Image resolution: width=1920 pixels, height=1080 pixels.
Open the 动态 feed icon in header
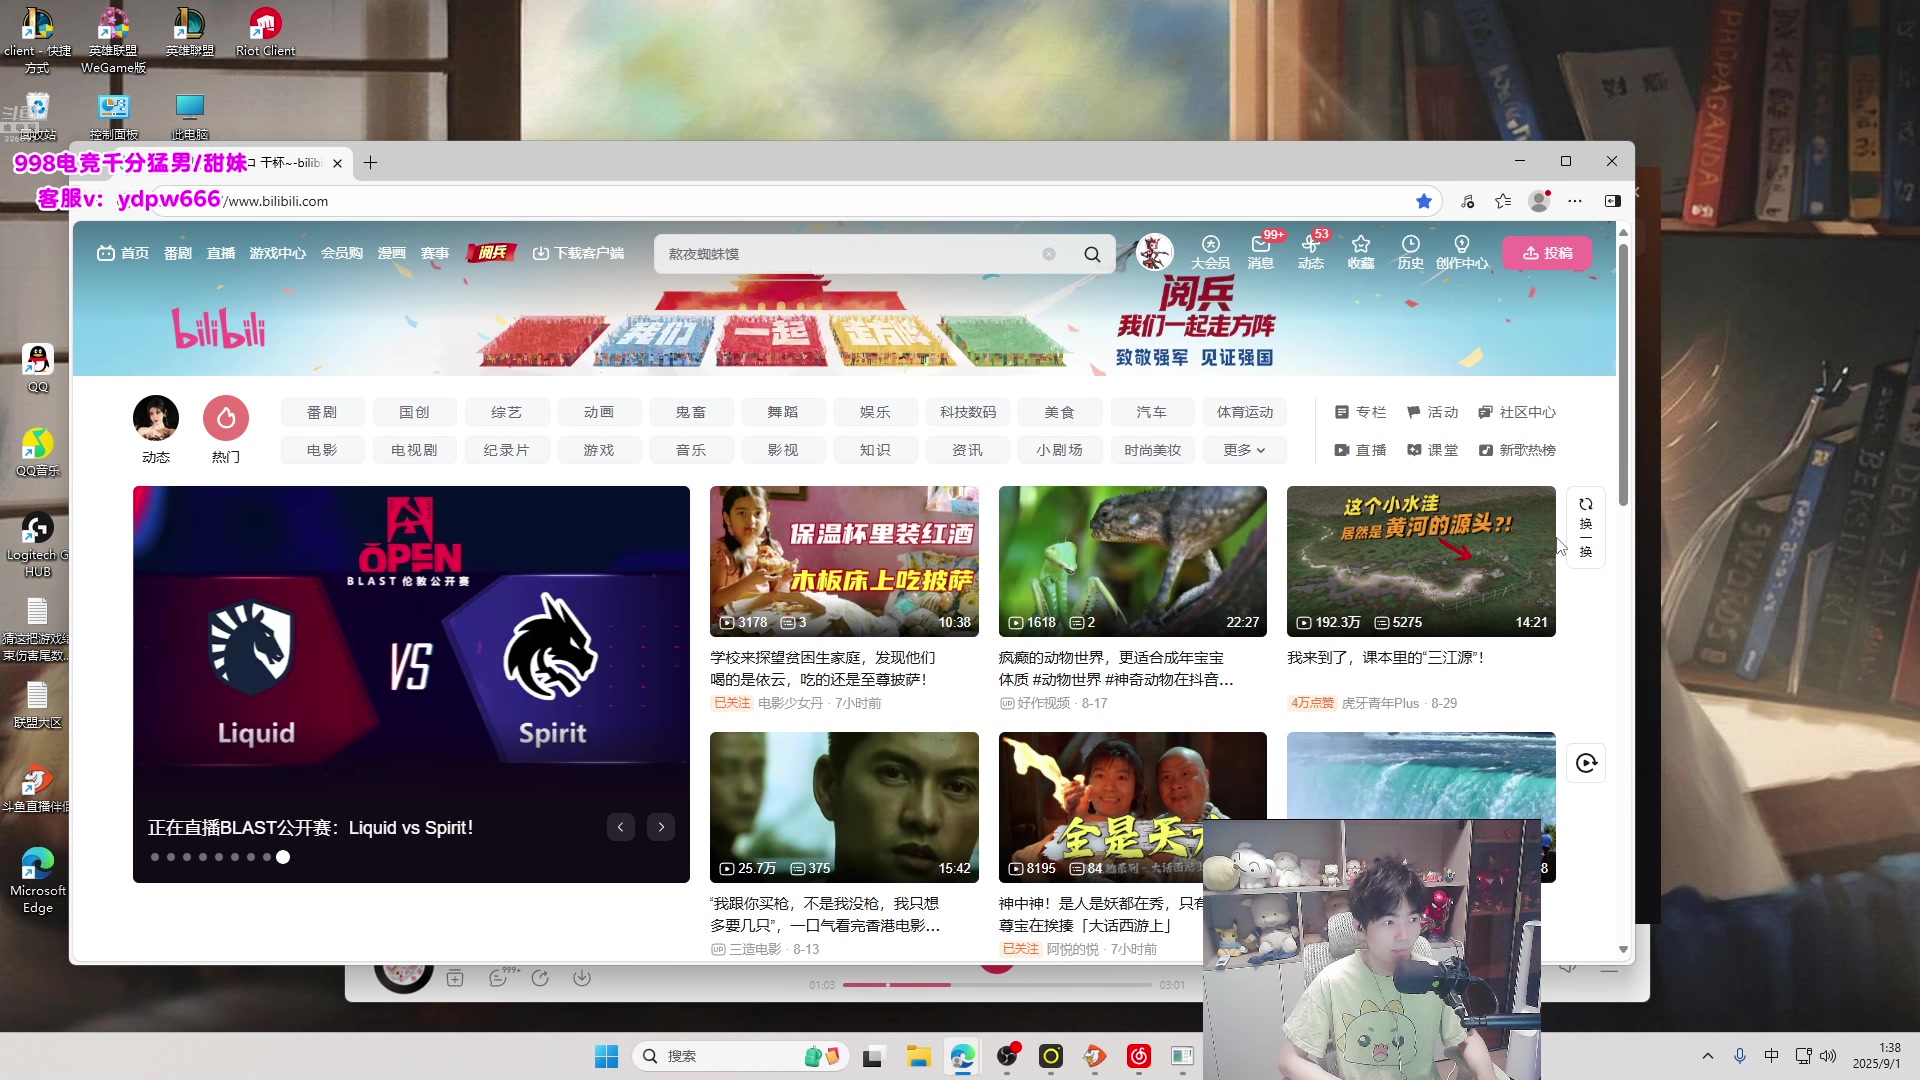(1310, 252)
